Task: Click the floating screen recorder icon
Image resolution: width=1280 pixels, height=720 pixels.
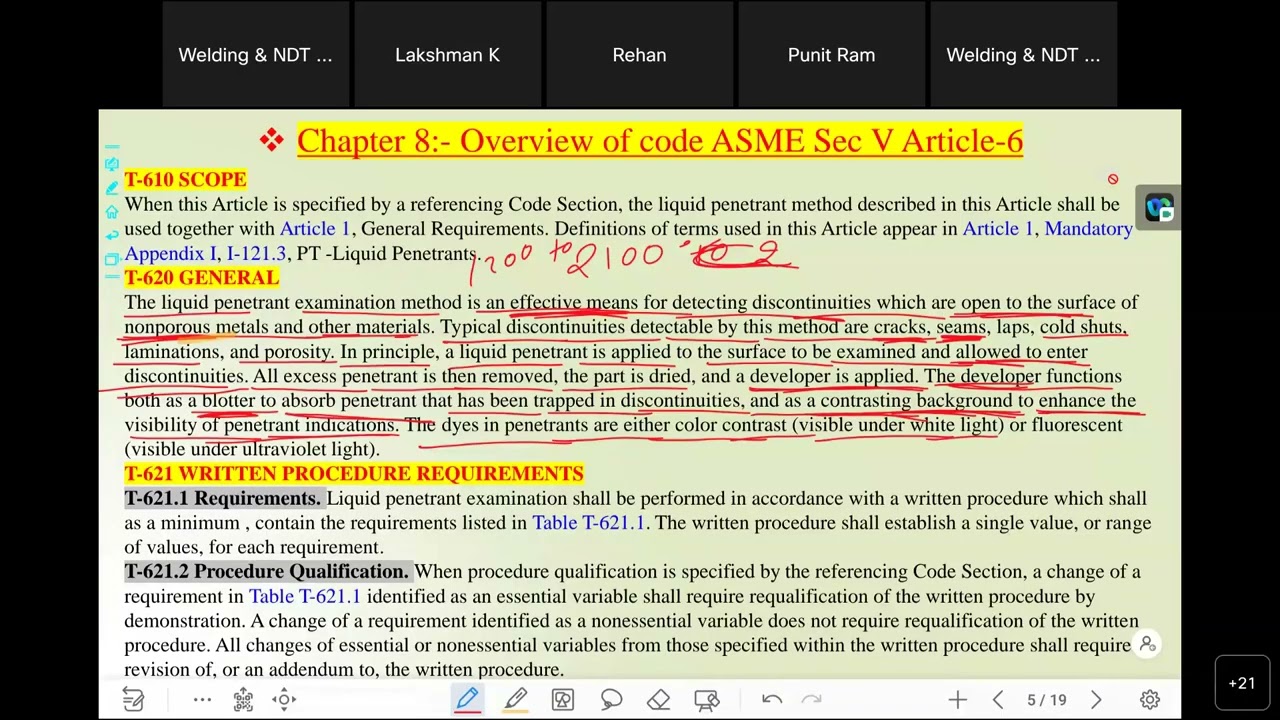Action: tap(1159, 208)
